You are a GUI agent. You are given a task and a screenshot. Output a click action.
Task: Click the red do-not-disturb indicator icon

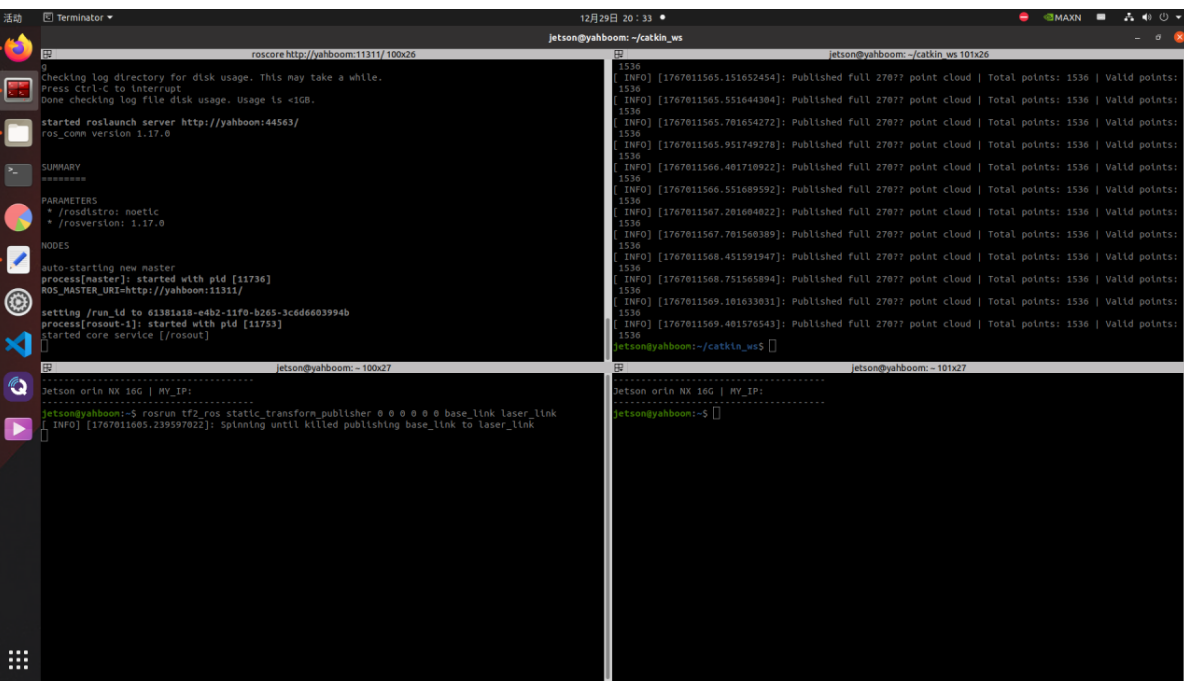[x=1023, y=17]
